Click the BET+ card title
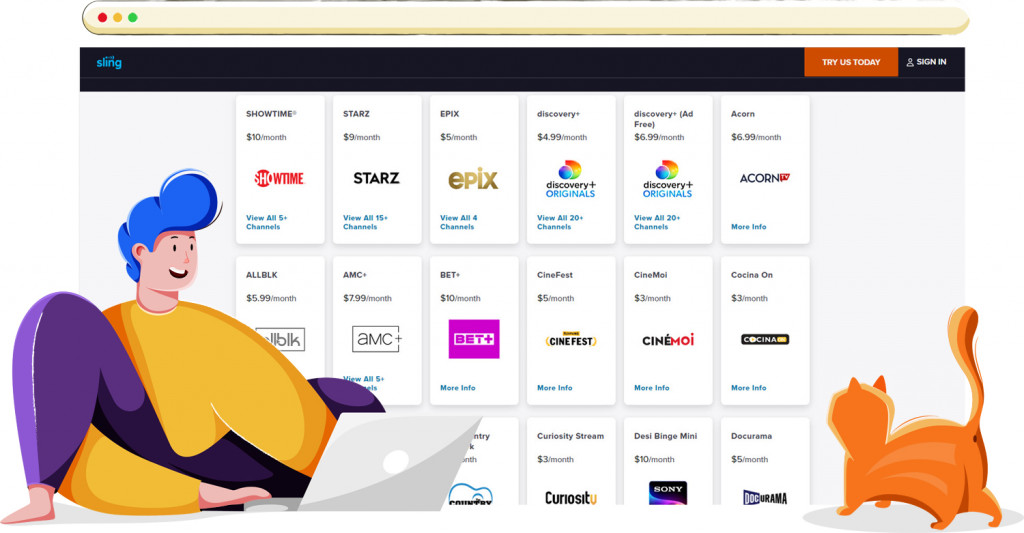Image resolution: width=1024 pixels, height=533 pixels. (x=450, y=275)
